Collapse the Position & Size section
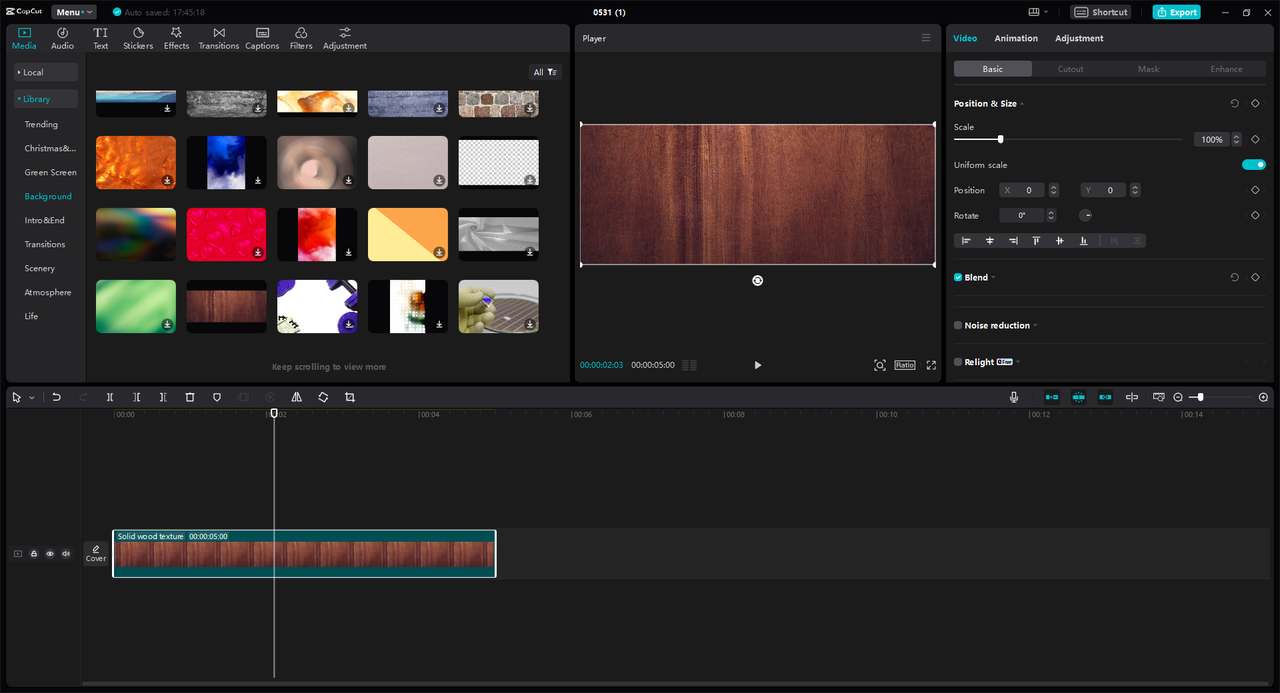The image size is (1280, 693). pyautogui.click(x=1022, y=103)
